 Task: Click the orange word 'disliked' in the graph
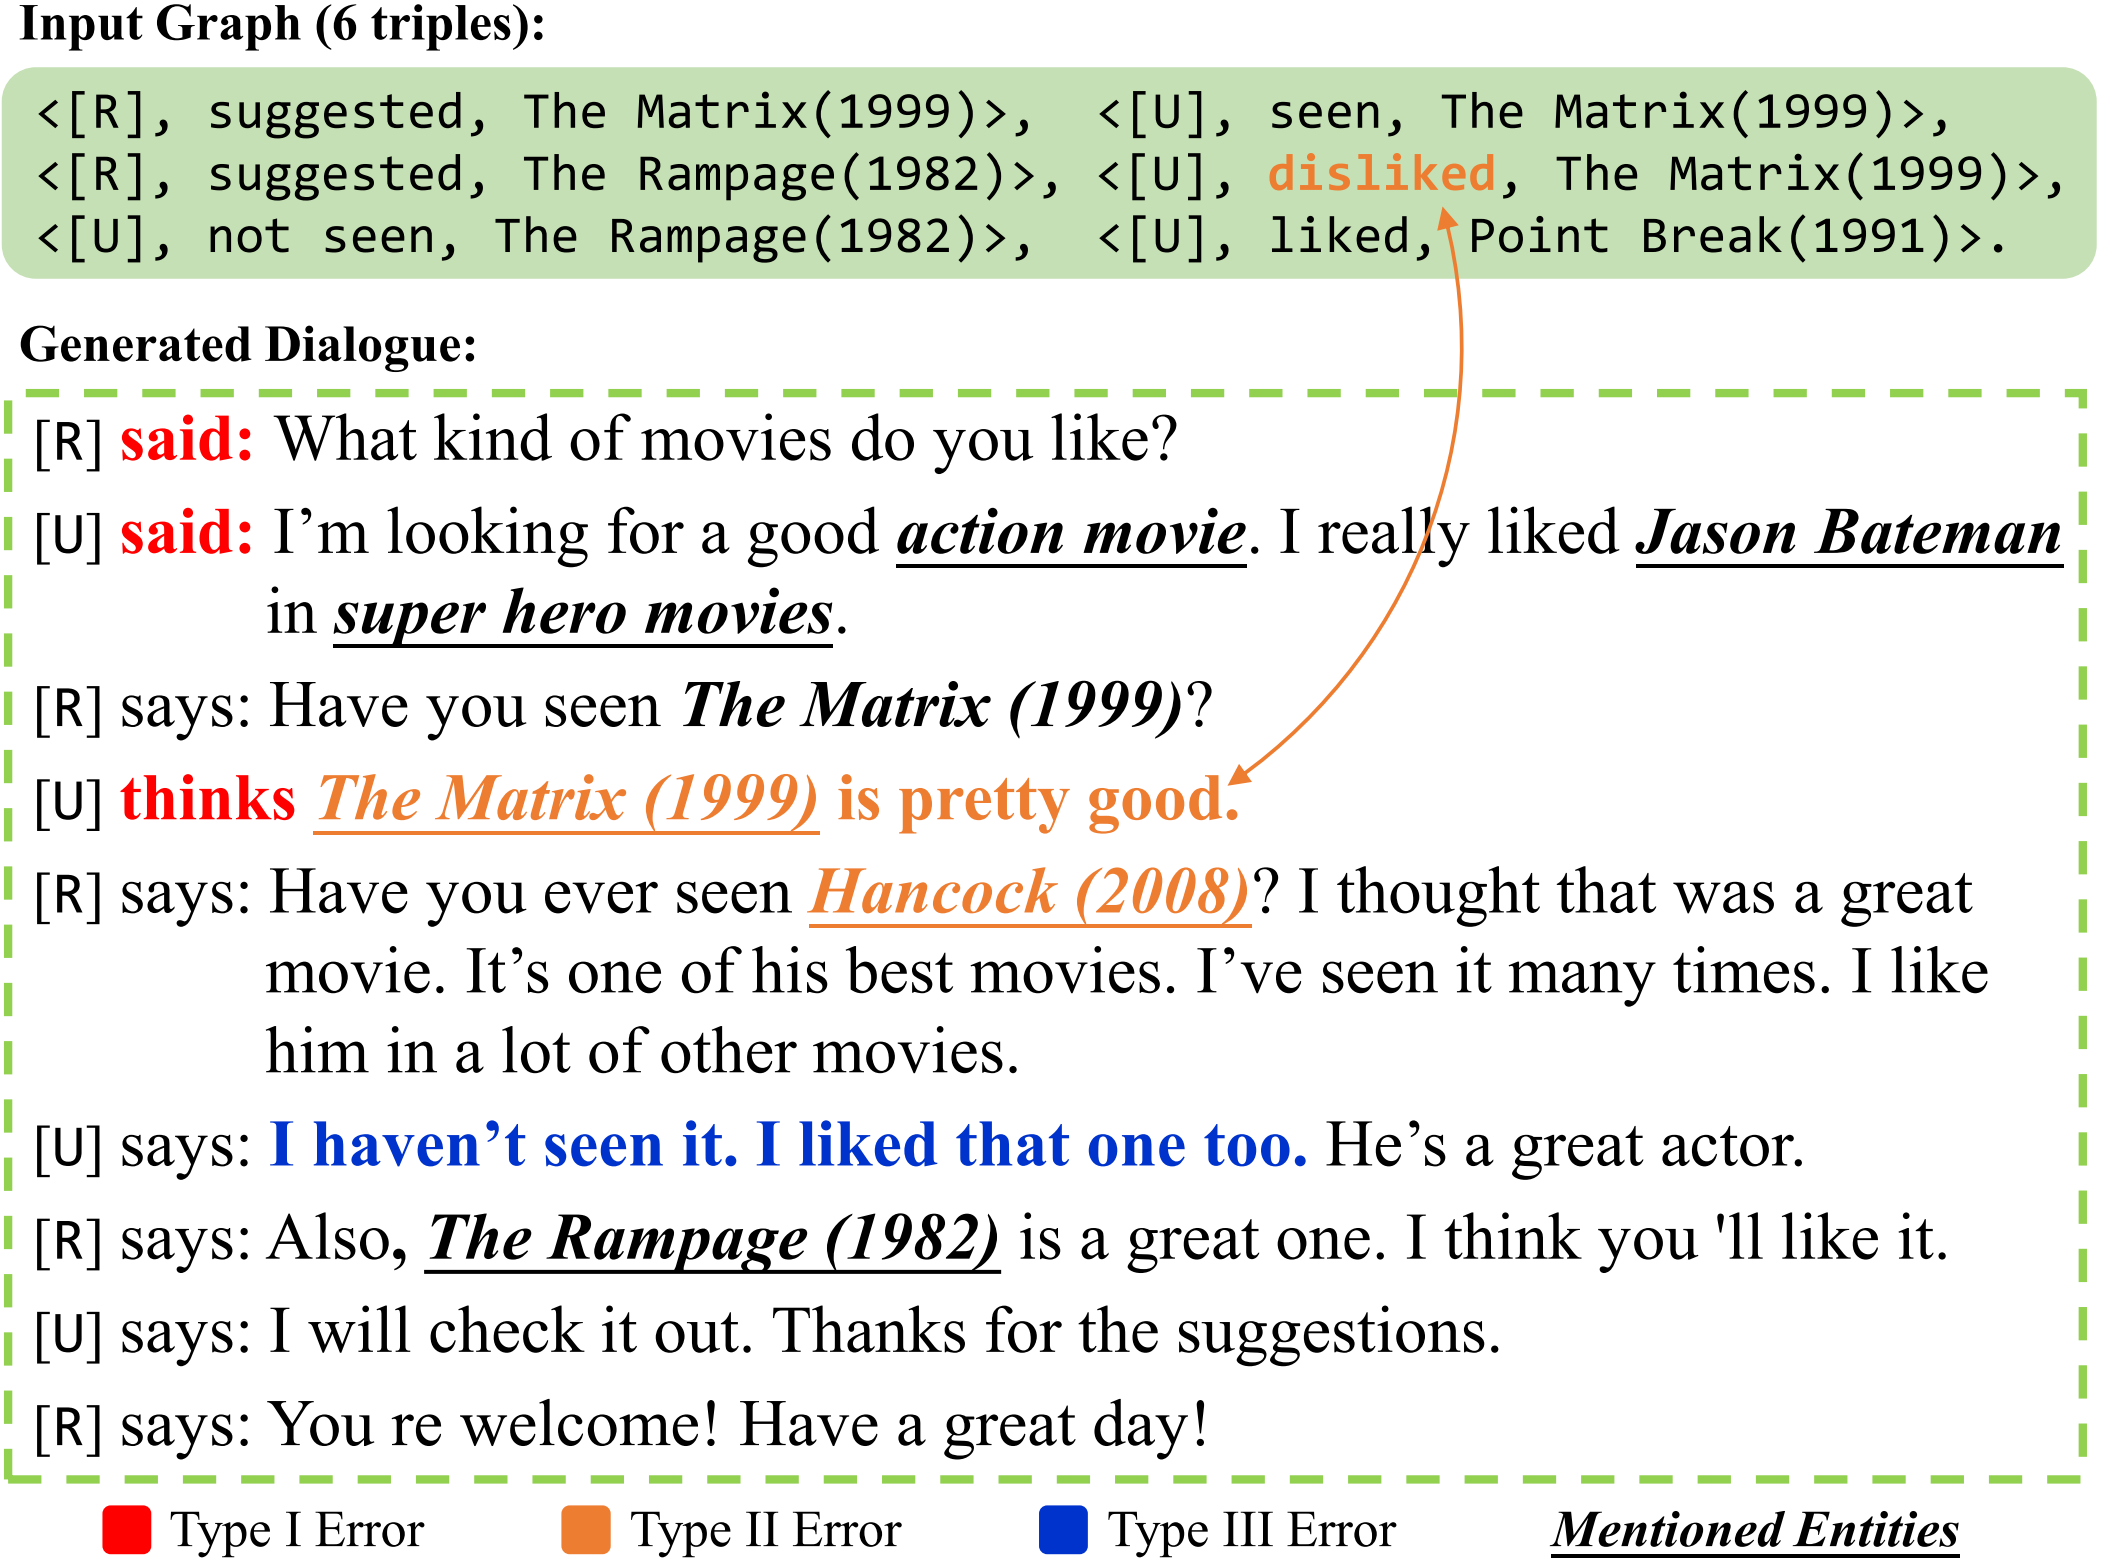tap(1382, 174)
